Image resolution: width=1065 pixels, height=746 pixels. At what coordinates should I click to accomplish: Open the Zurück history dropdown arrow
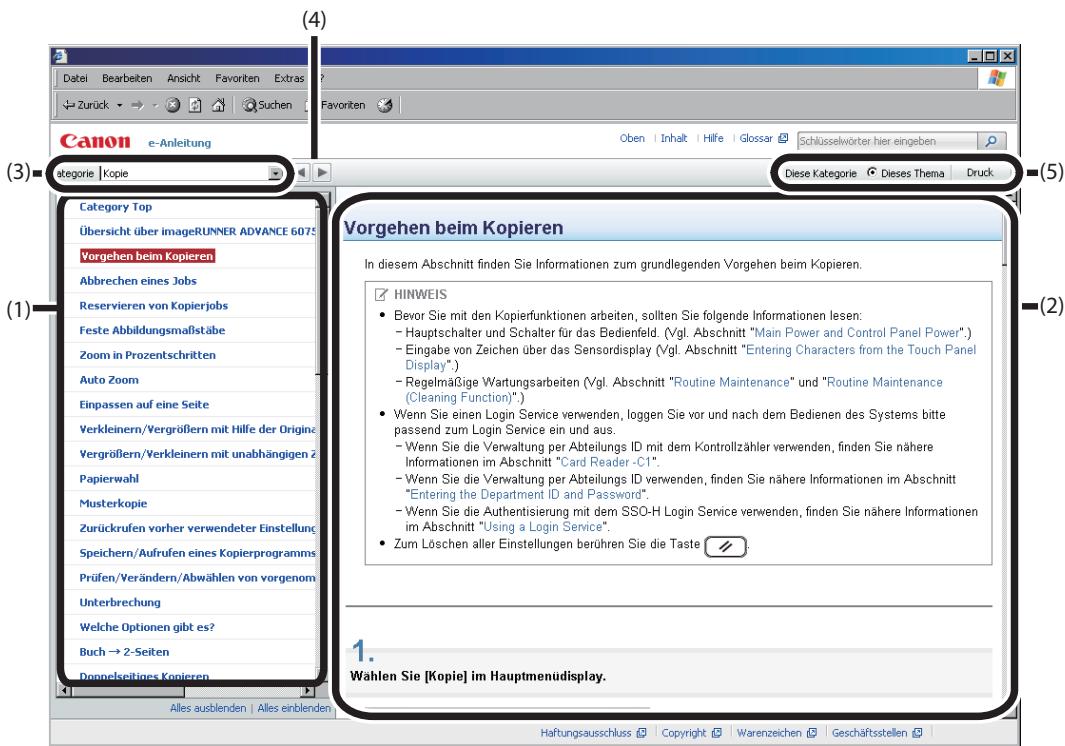(120, 105)
